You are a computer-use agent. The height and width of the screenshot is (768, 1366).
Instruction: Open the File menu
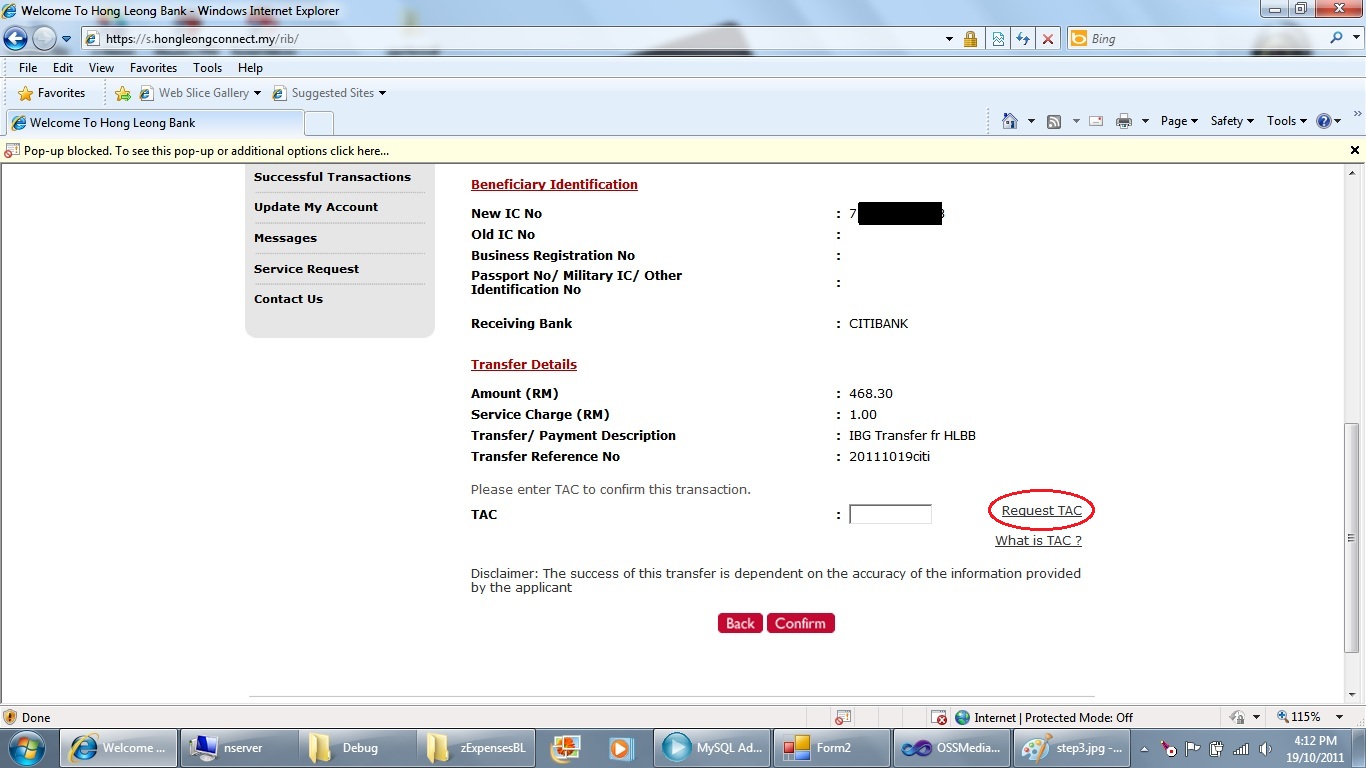(28, 68)
